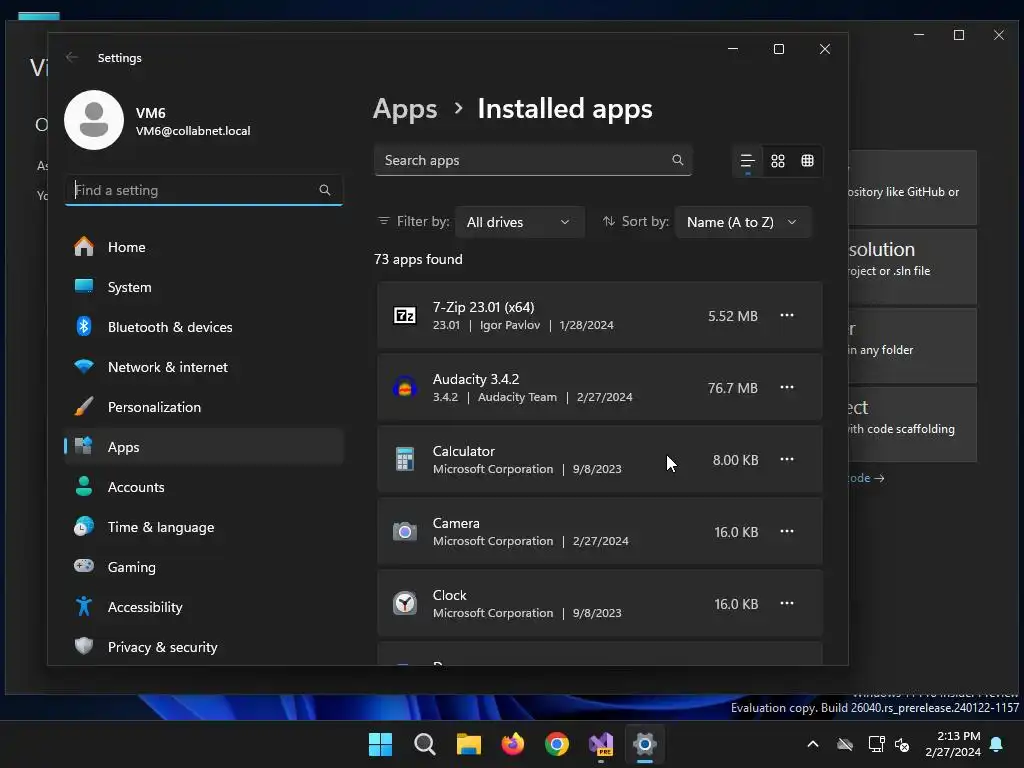Go to Bluetooth & devices settings
1024x768 pixels.
(204, 327)
